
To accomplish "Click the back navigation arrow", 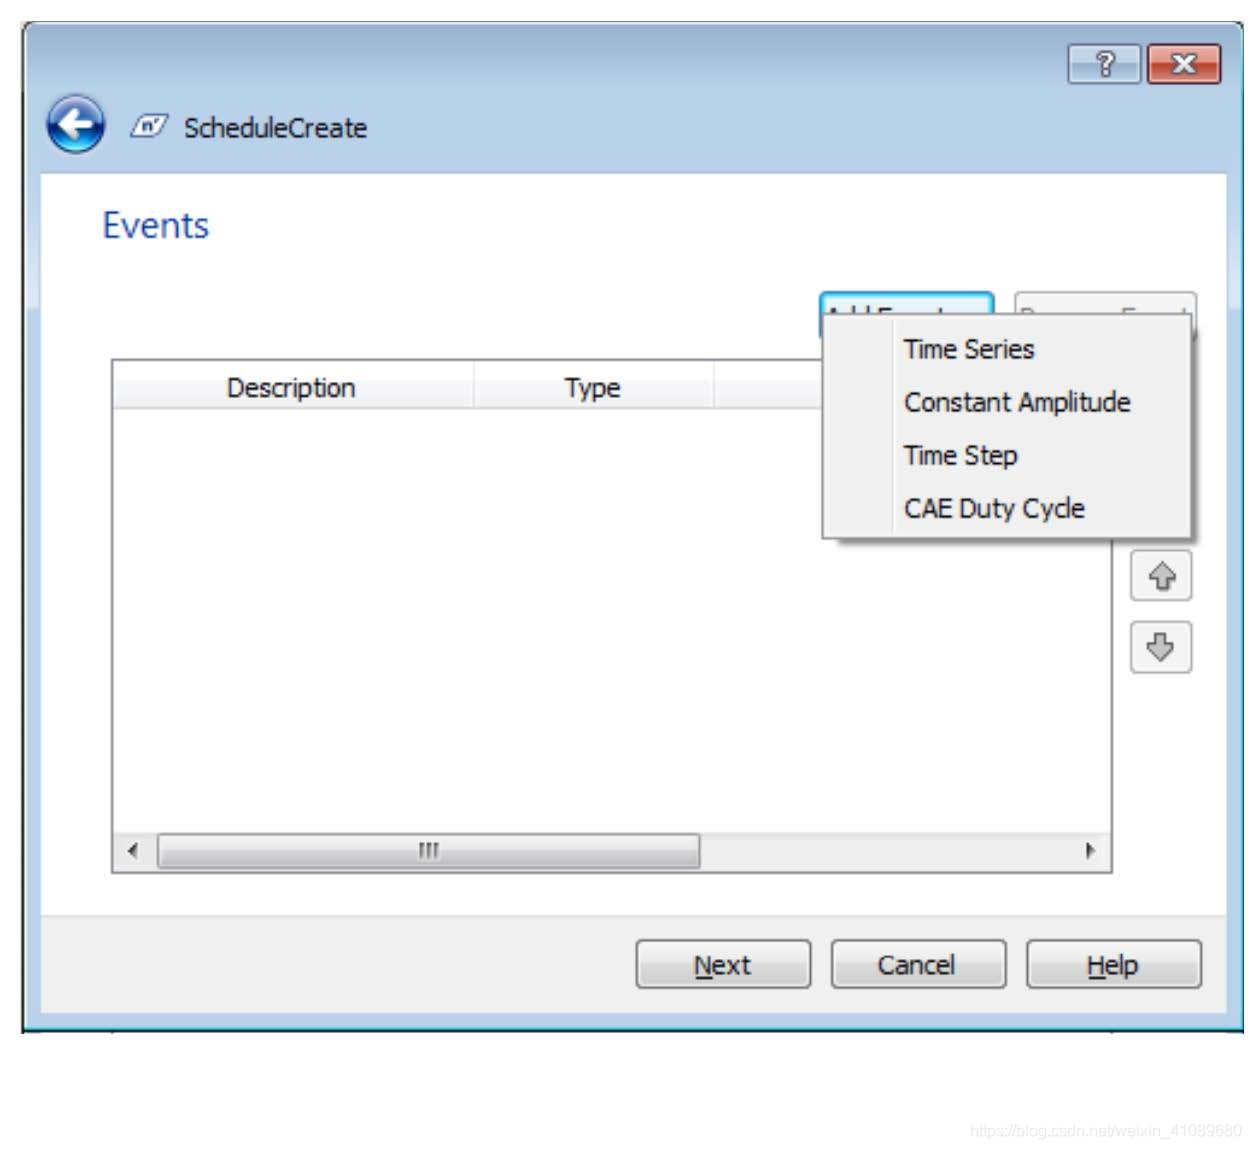I will pos(76,122).
